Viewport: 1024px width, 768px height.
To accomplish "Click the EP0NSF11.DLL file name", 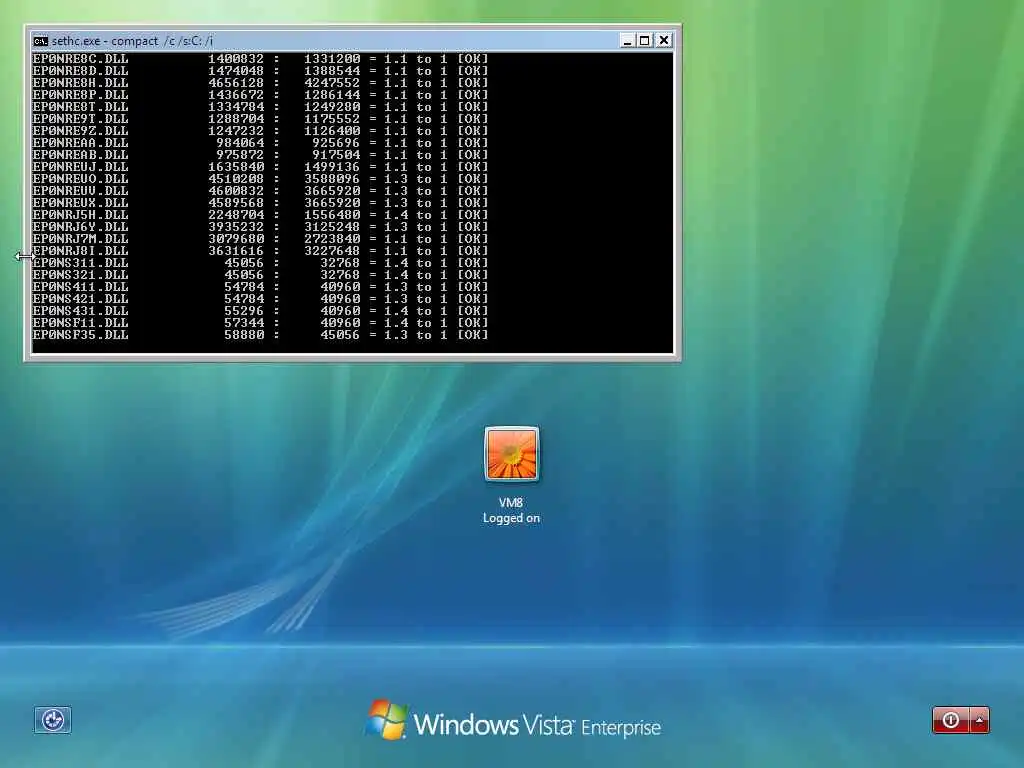I will coord(80,322).
